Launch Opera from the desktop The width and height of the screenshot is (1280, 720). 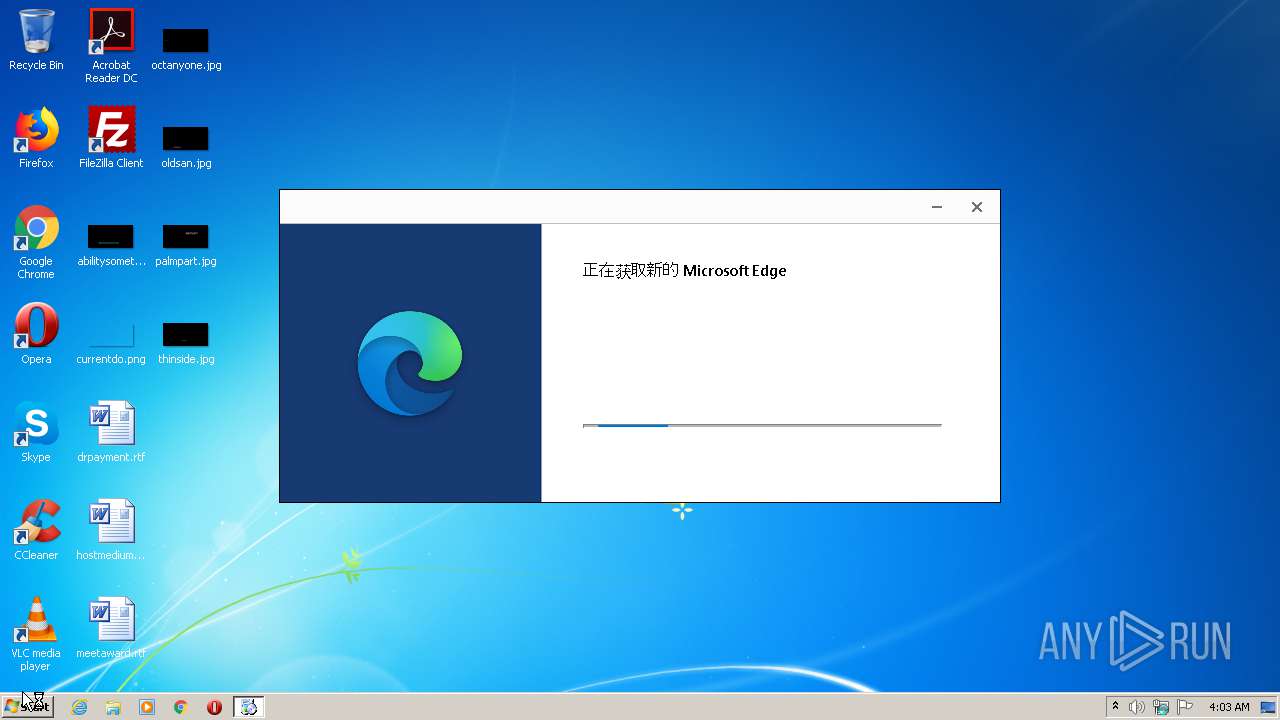point(36,334)
